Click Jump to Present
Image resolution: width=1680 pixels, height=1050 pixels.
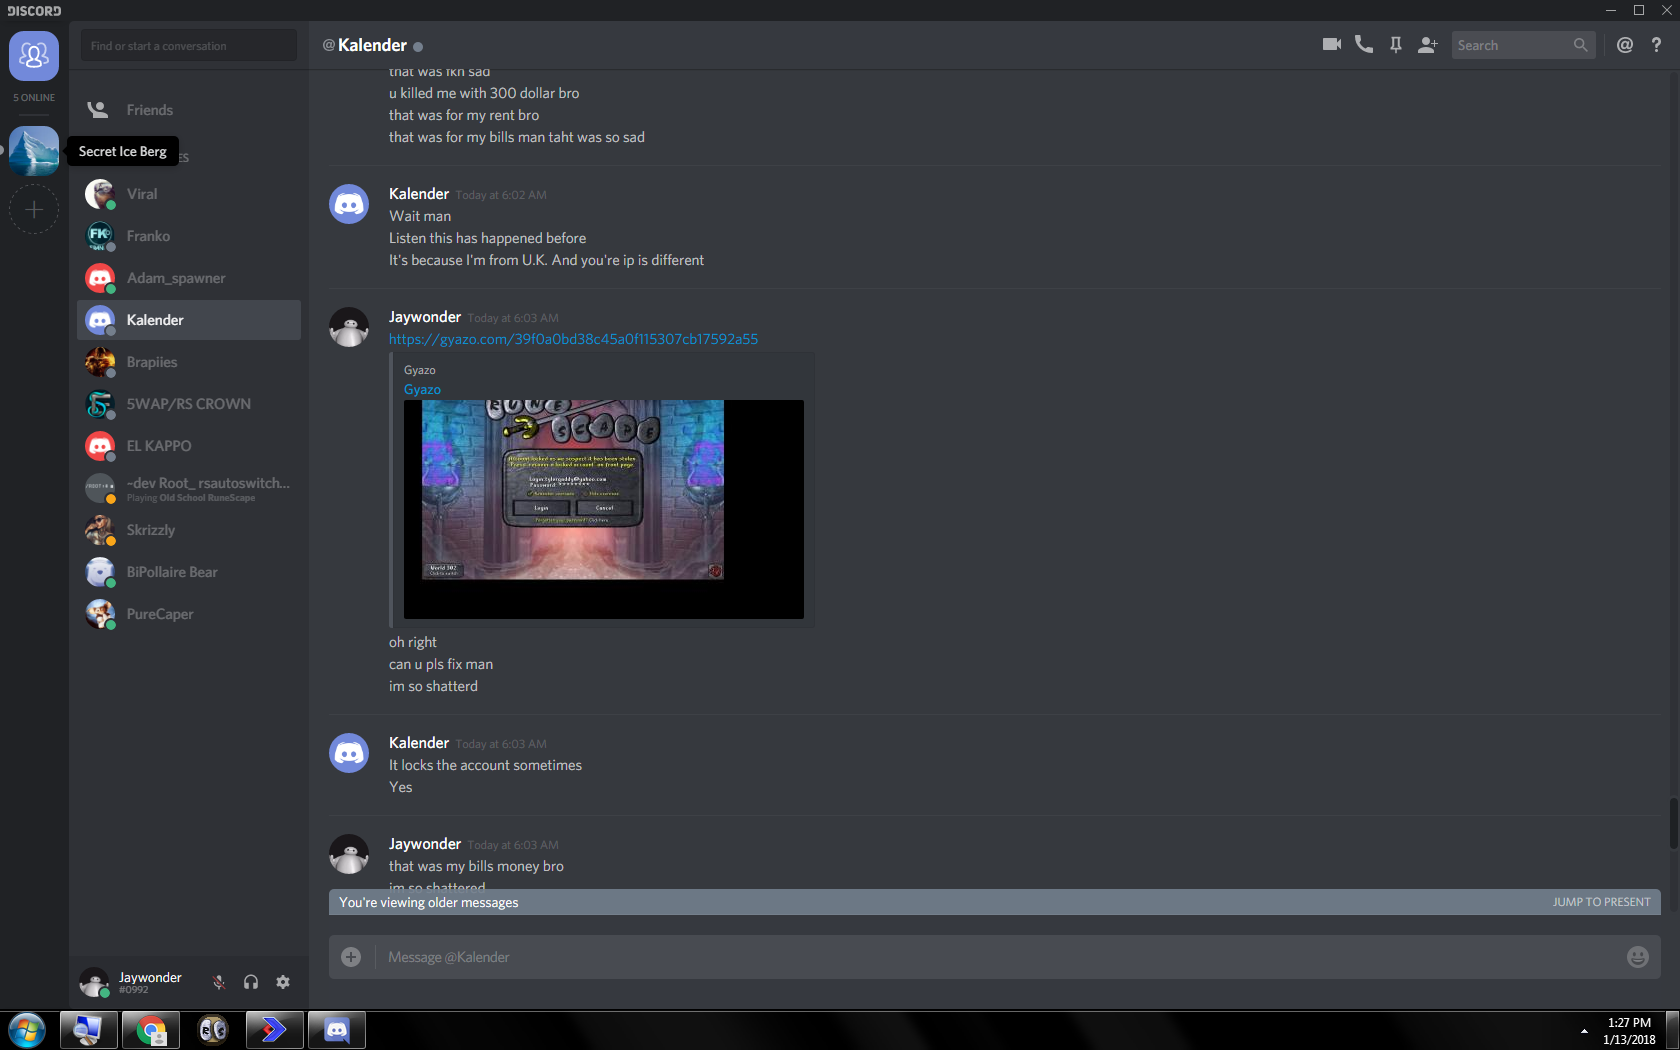click(x=1601, y=902)
